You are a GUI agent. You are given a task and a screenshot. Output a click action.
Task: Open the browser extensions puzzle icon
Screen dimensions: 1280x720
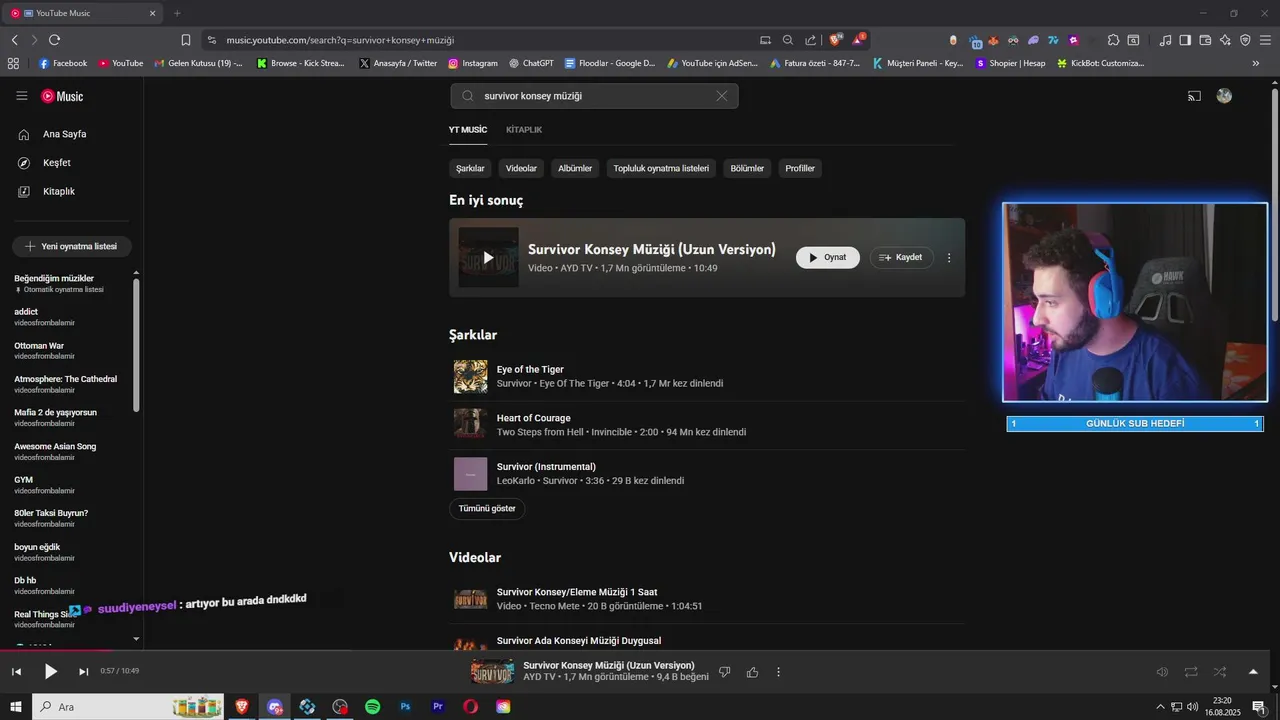tap(1113, 40)
